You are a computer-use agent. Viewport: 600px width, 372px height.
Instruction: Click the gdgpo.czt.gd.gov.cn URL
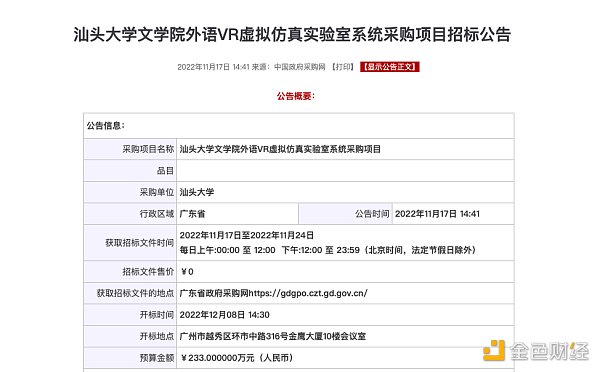[308, 293]
